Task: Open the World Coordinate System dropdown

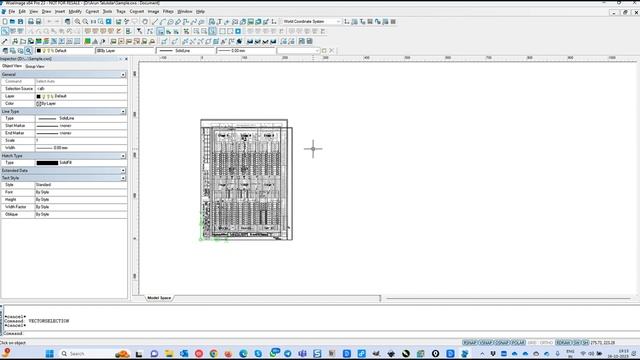Action: [x=311, y=21]
